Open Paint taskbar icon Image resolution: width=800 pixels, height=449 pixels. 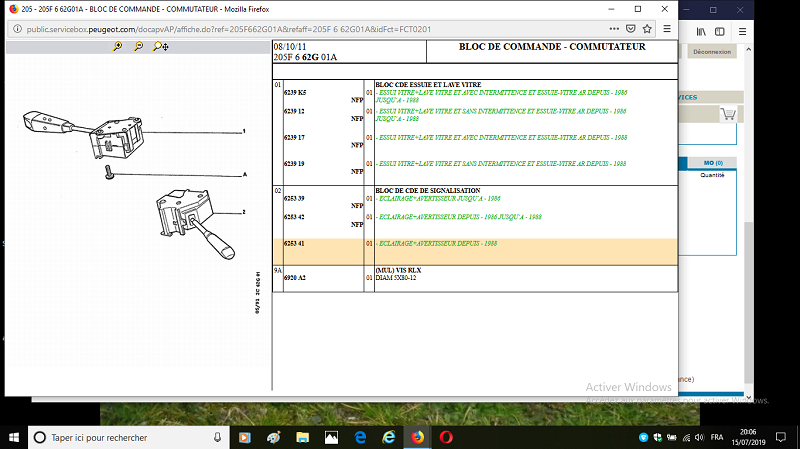[274, 437]
